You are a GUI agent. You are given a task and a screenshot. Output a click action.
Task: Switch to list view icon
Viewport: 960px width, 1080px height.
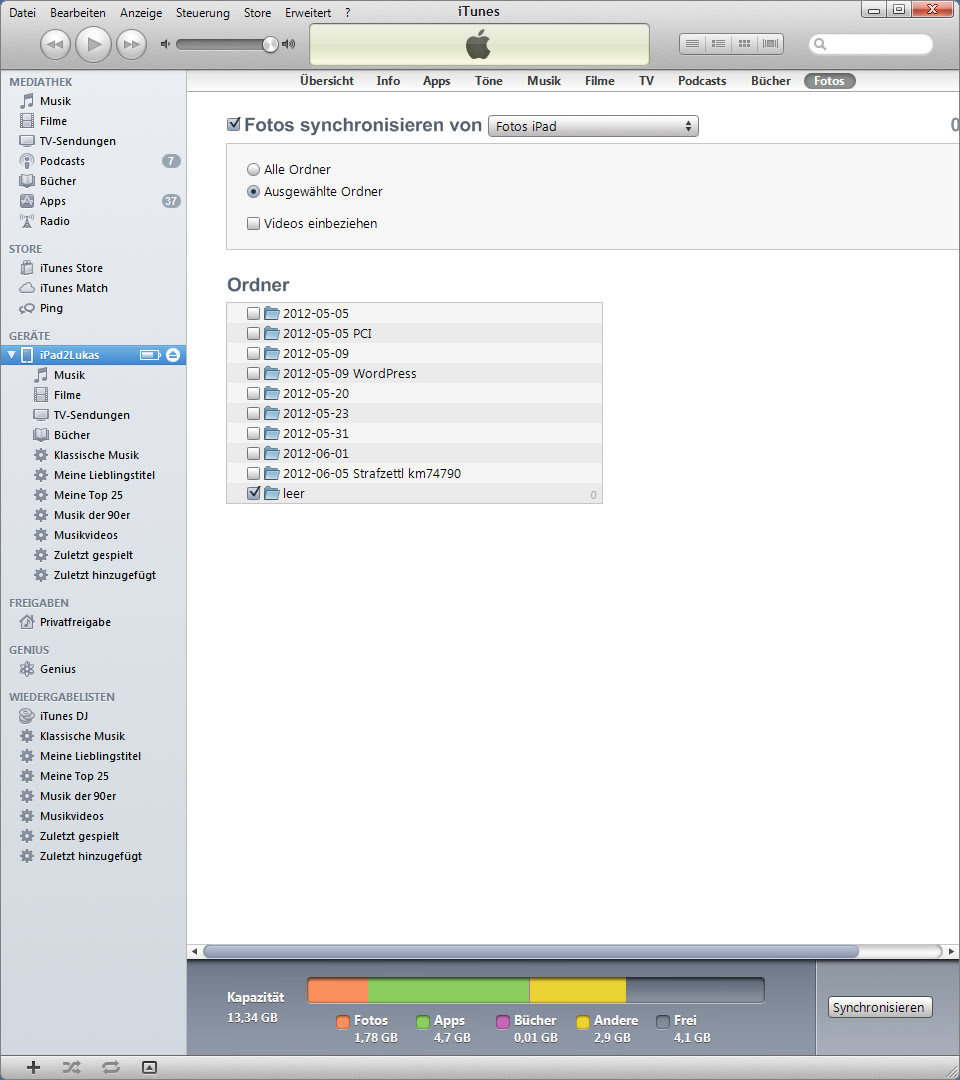692,44
